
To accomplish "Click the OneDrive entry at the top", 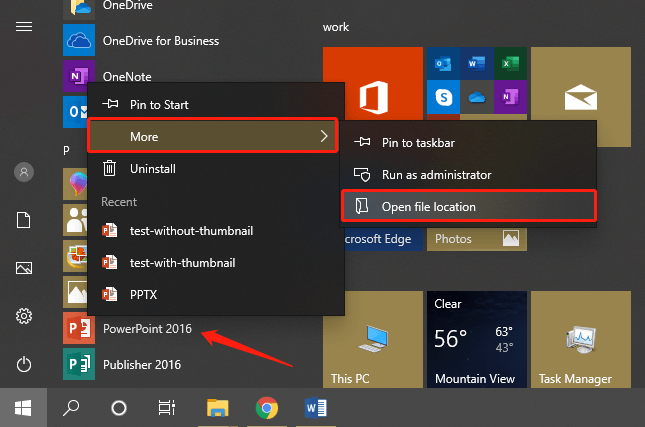I will coord(128,5).
